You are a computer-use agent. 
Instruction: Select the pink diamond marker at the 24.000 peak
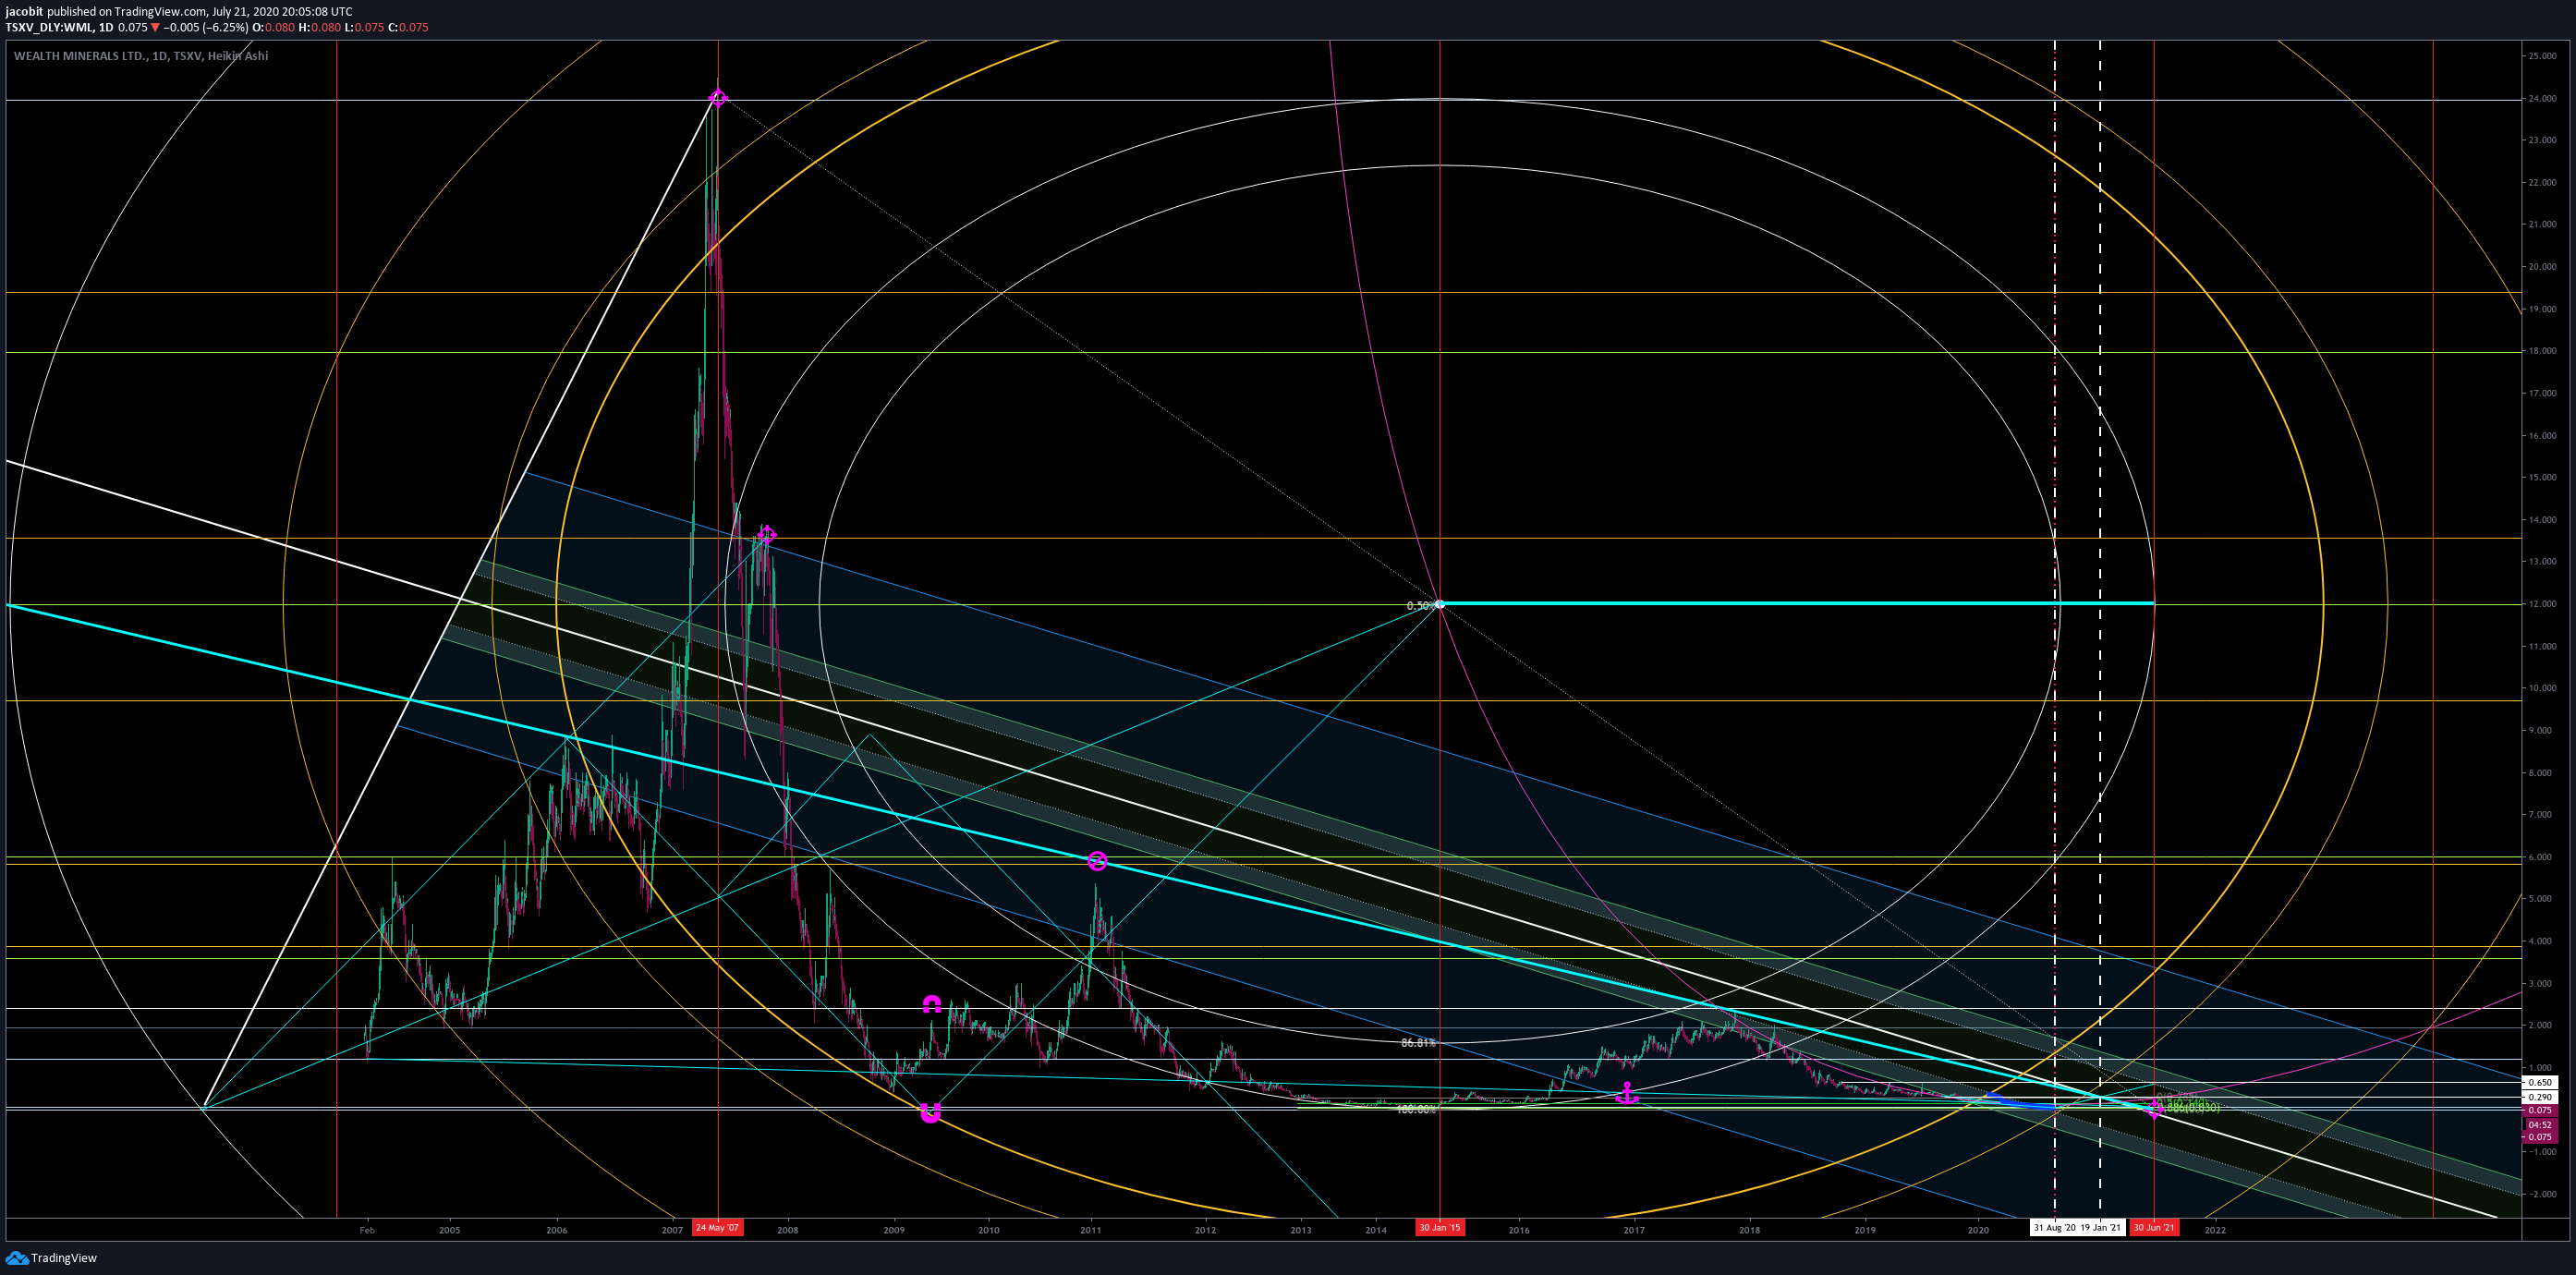(x=718, y=98)
